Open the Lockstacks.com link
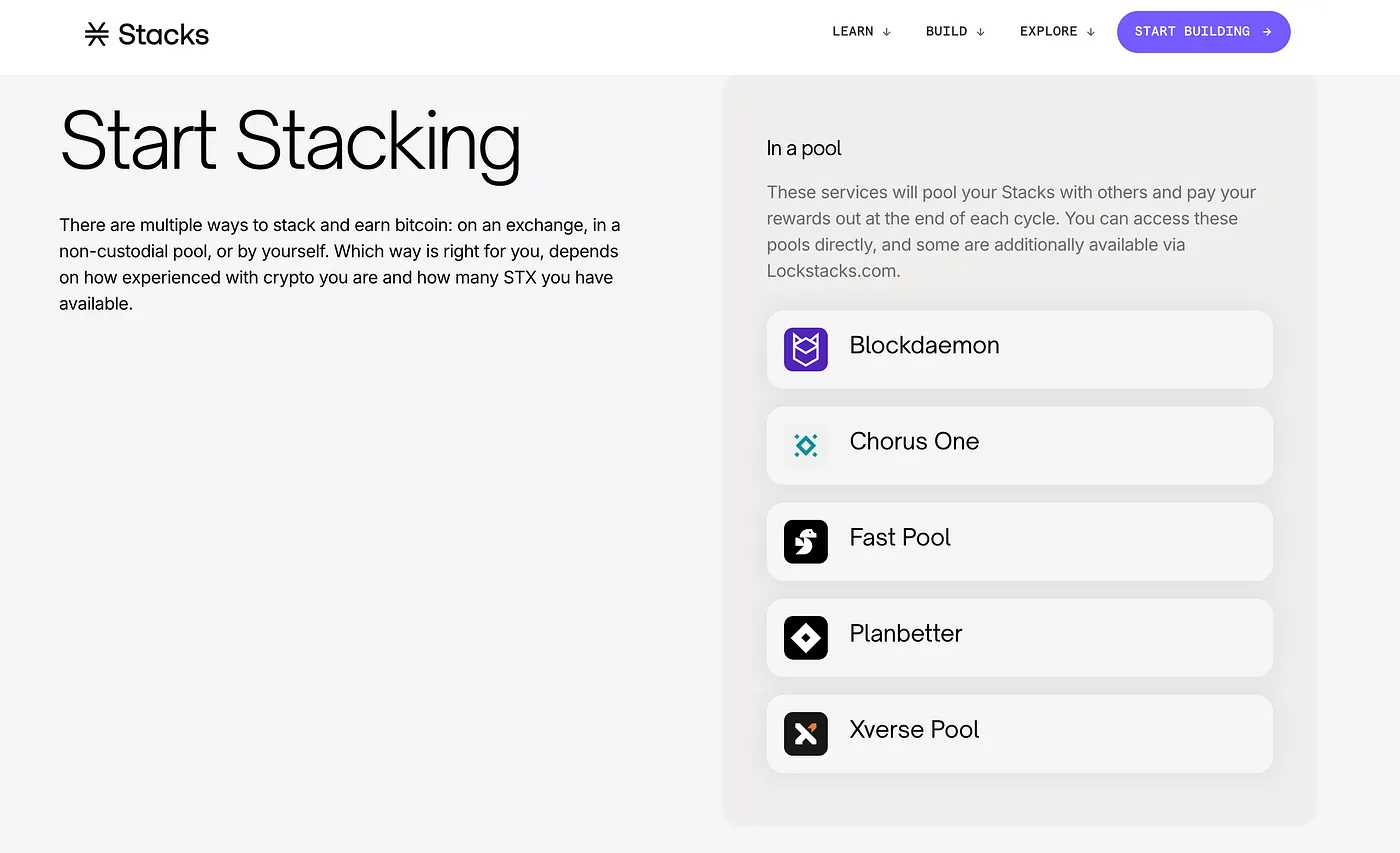The image size is (1400, 853). [x=831, y=270]
